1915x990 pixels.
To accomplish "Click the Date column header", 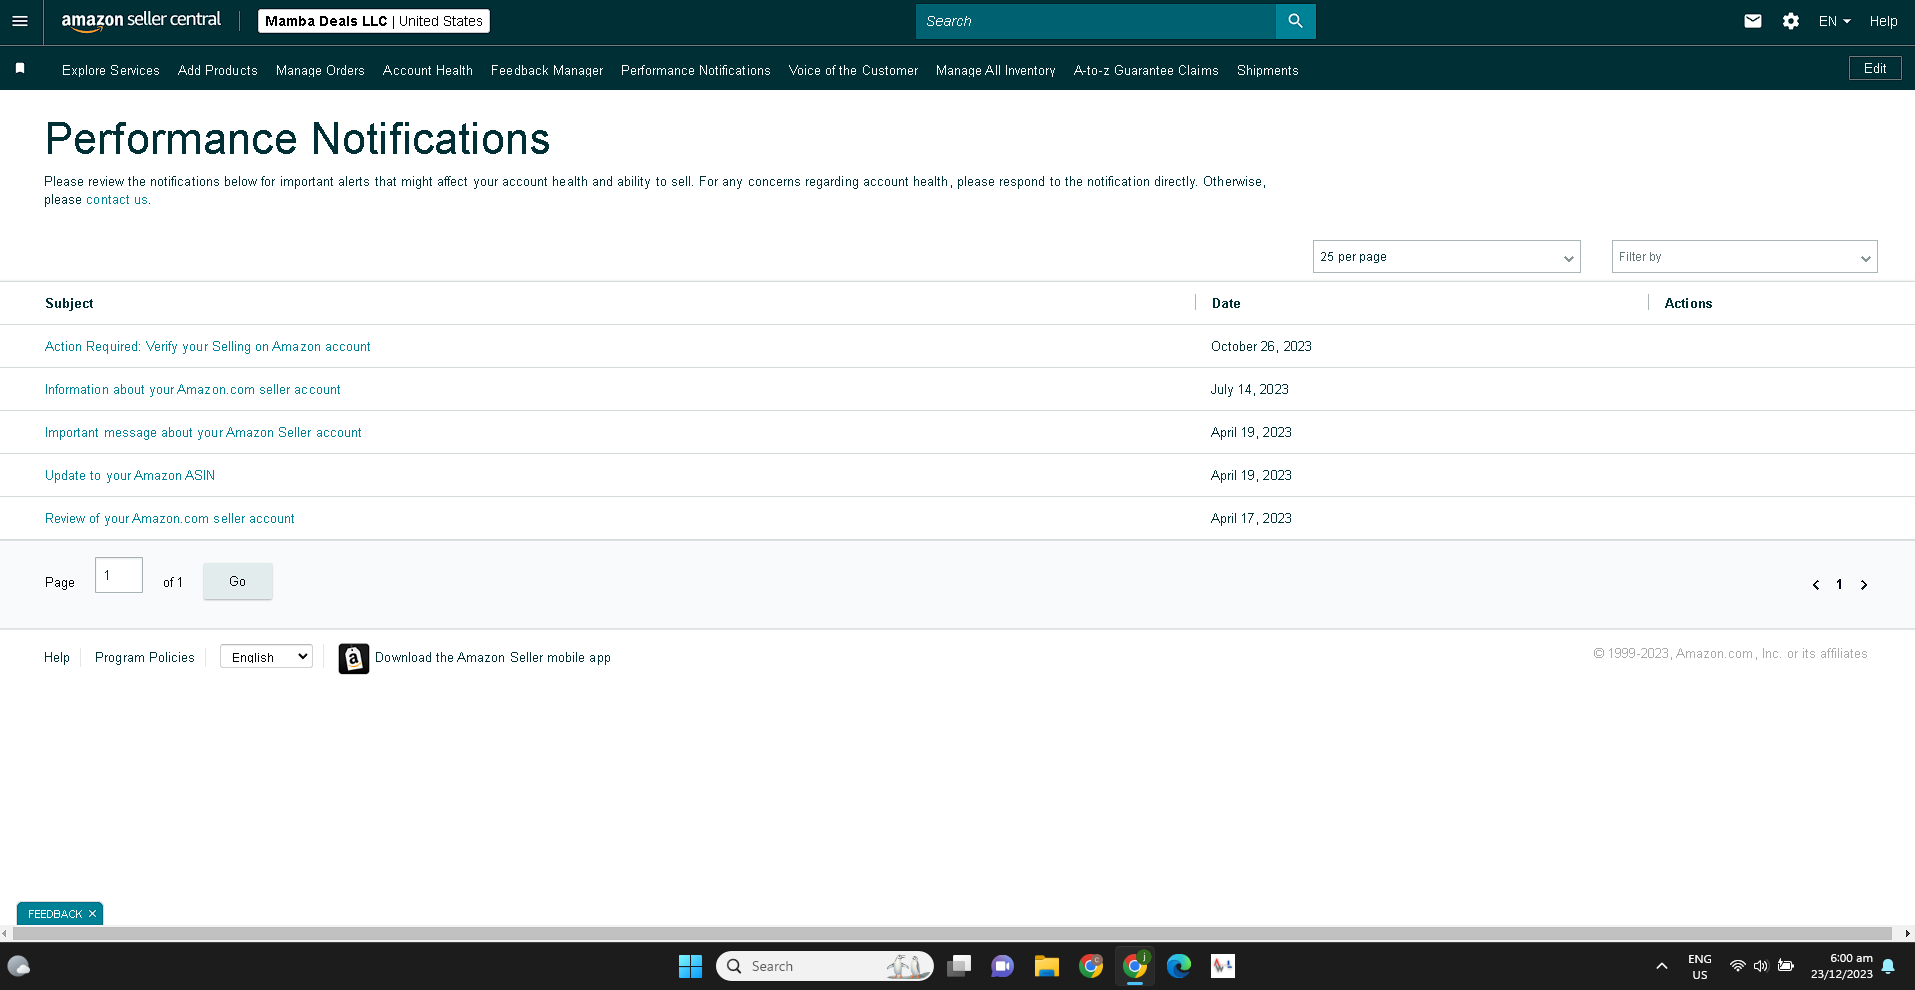I will click(1226, 303).
